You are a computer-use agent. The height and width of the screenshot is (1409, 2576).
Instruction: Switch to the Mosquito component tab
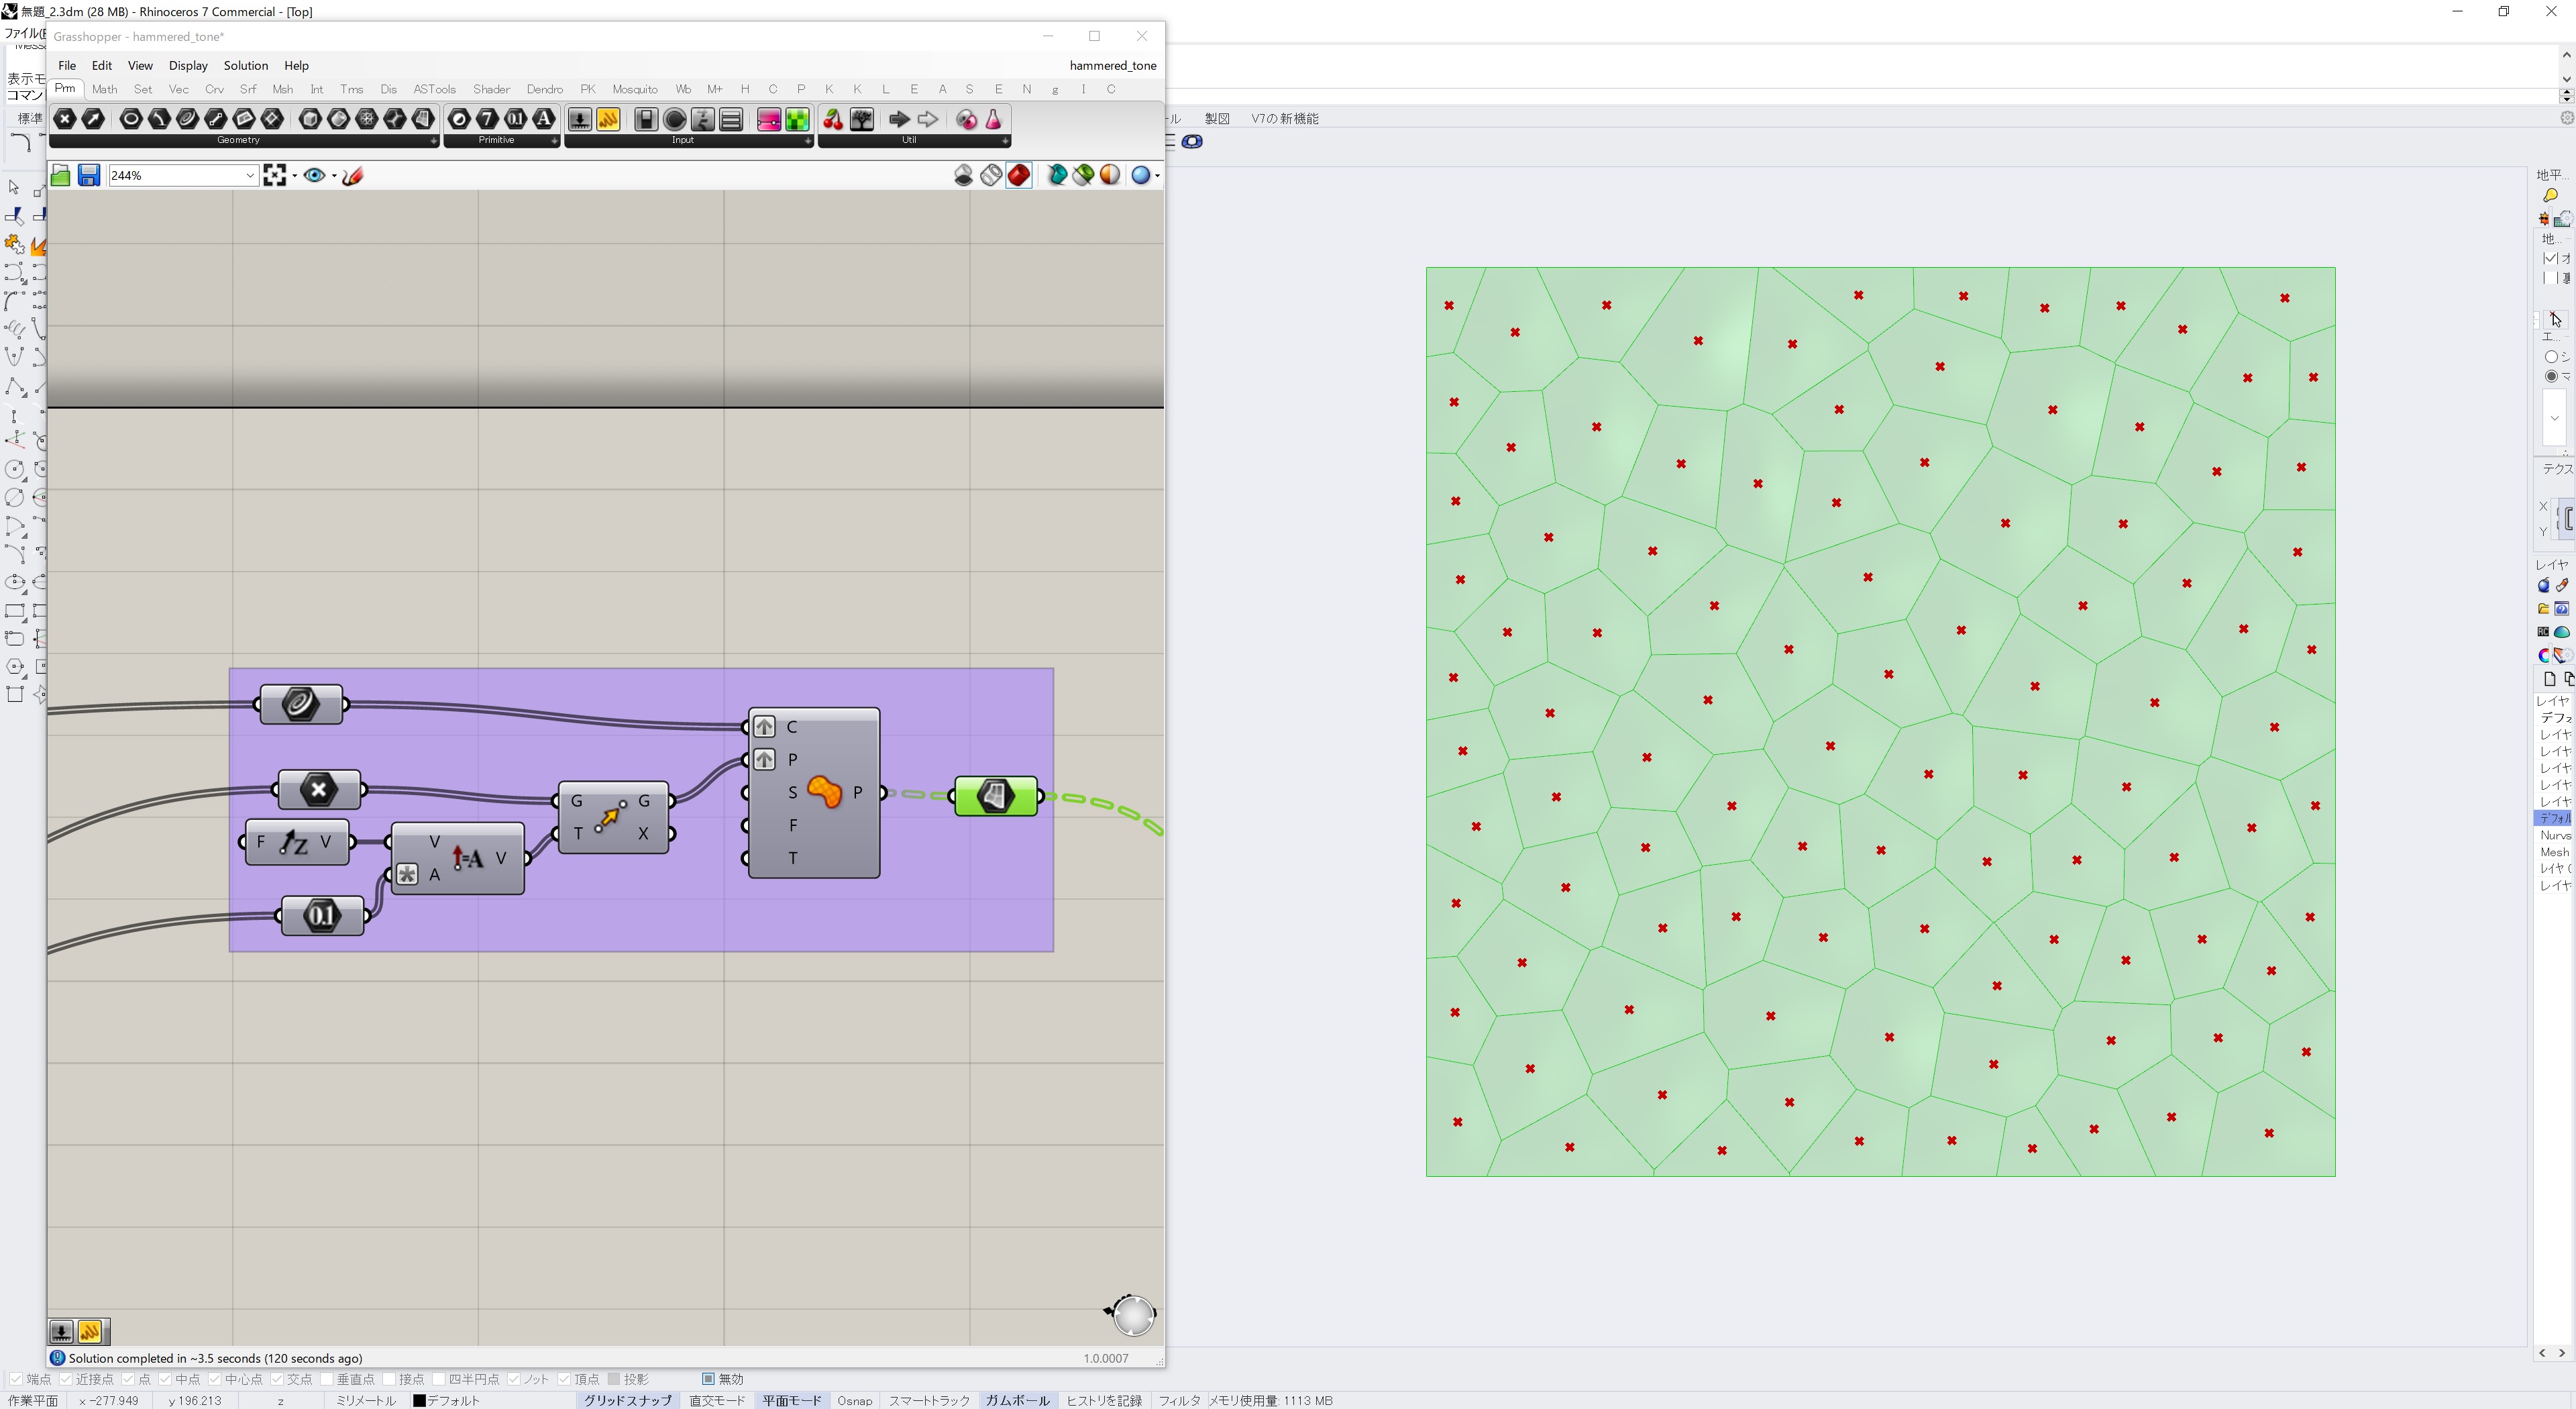coord(635,89)
